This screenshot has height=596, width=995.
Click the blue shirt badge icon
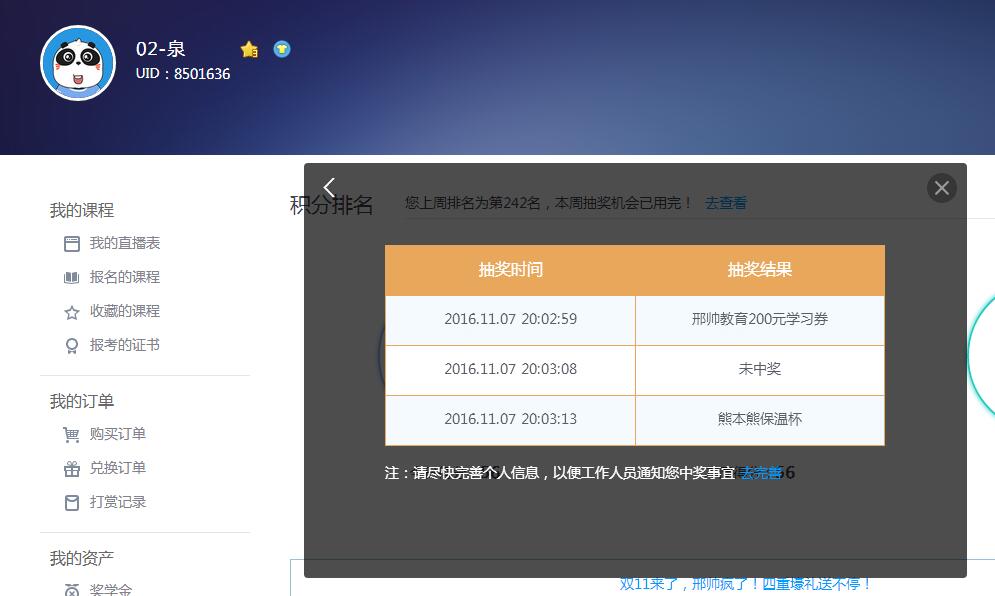282,49
